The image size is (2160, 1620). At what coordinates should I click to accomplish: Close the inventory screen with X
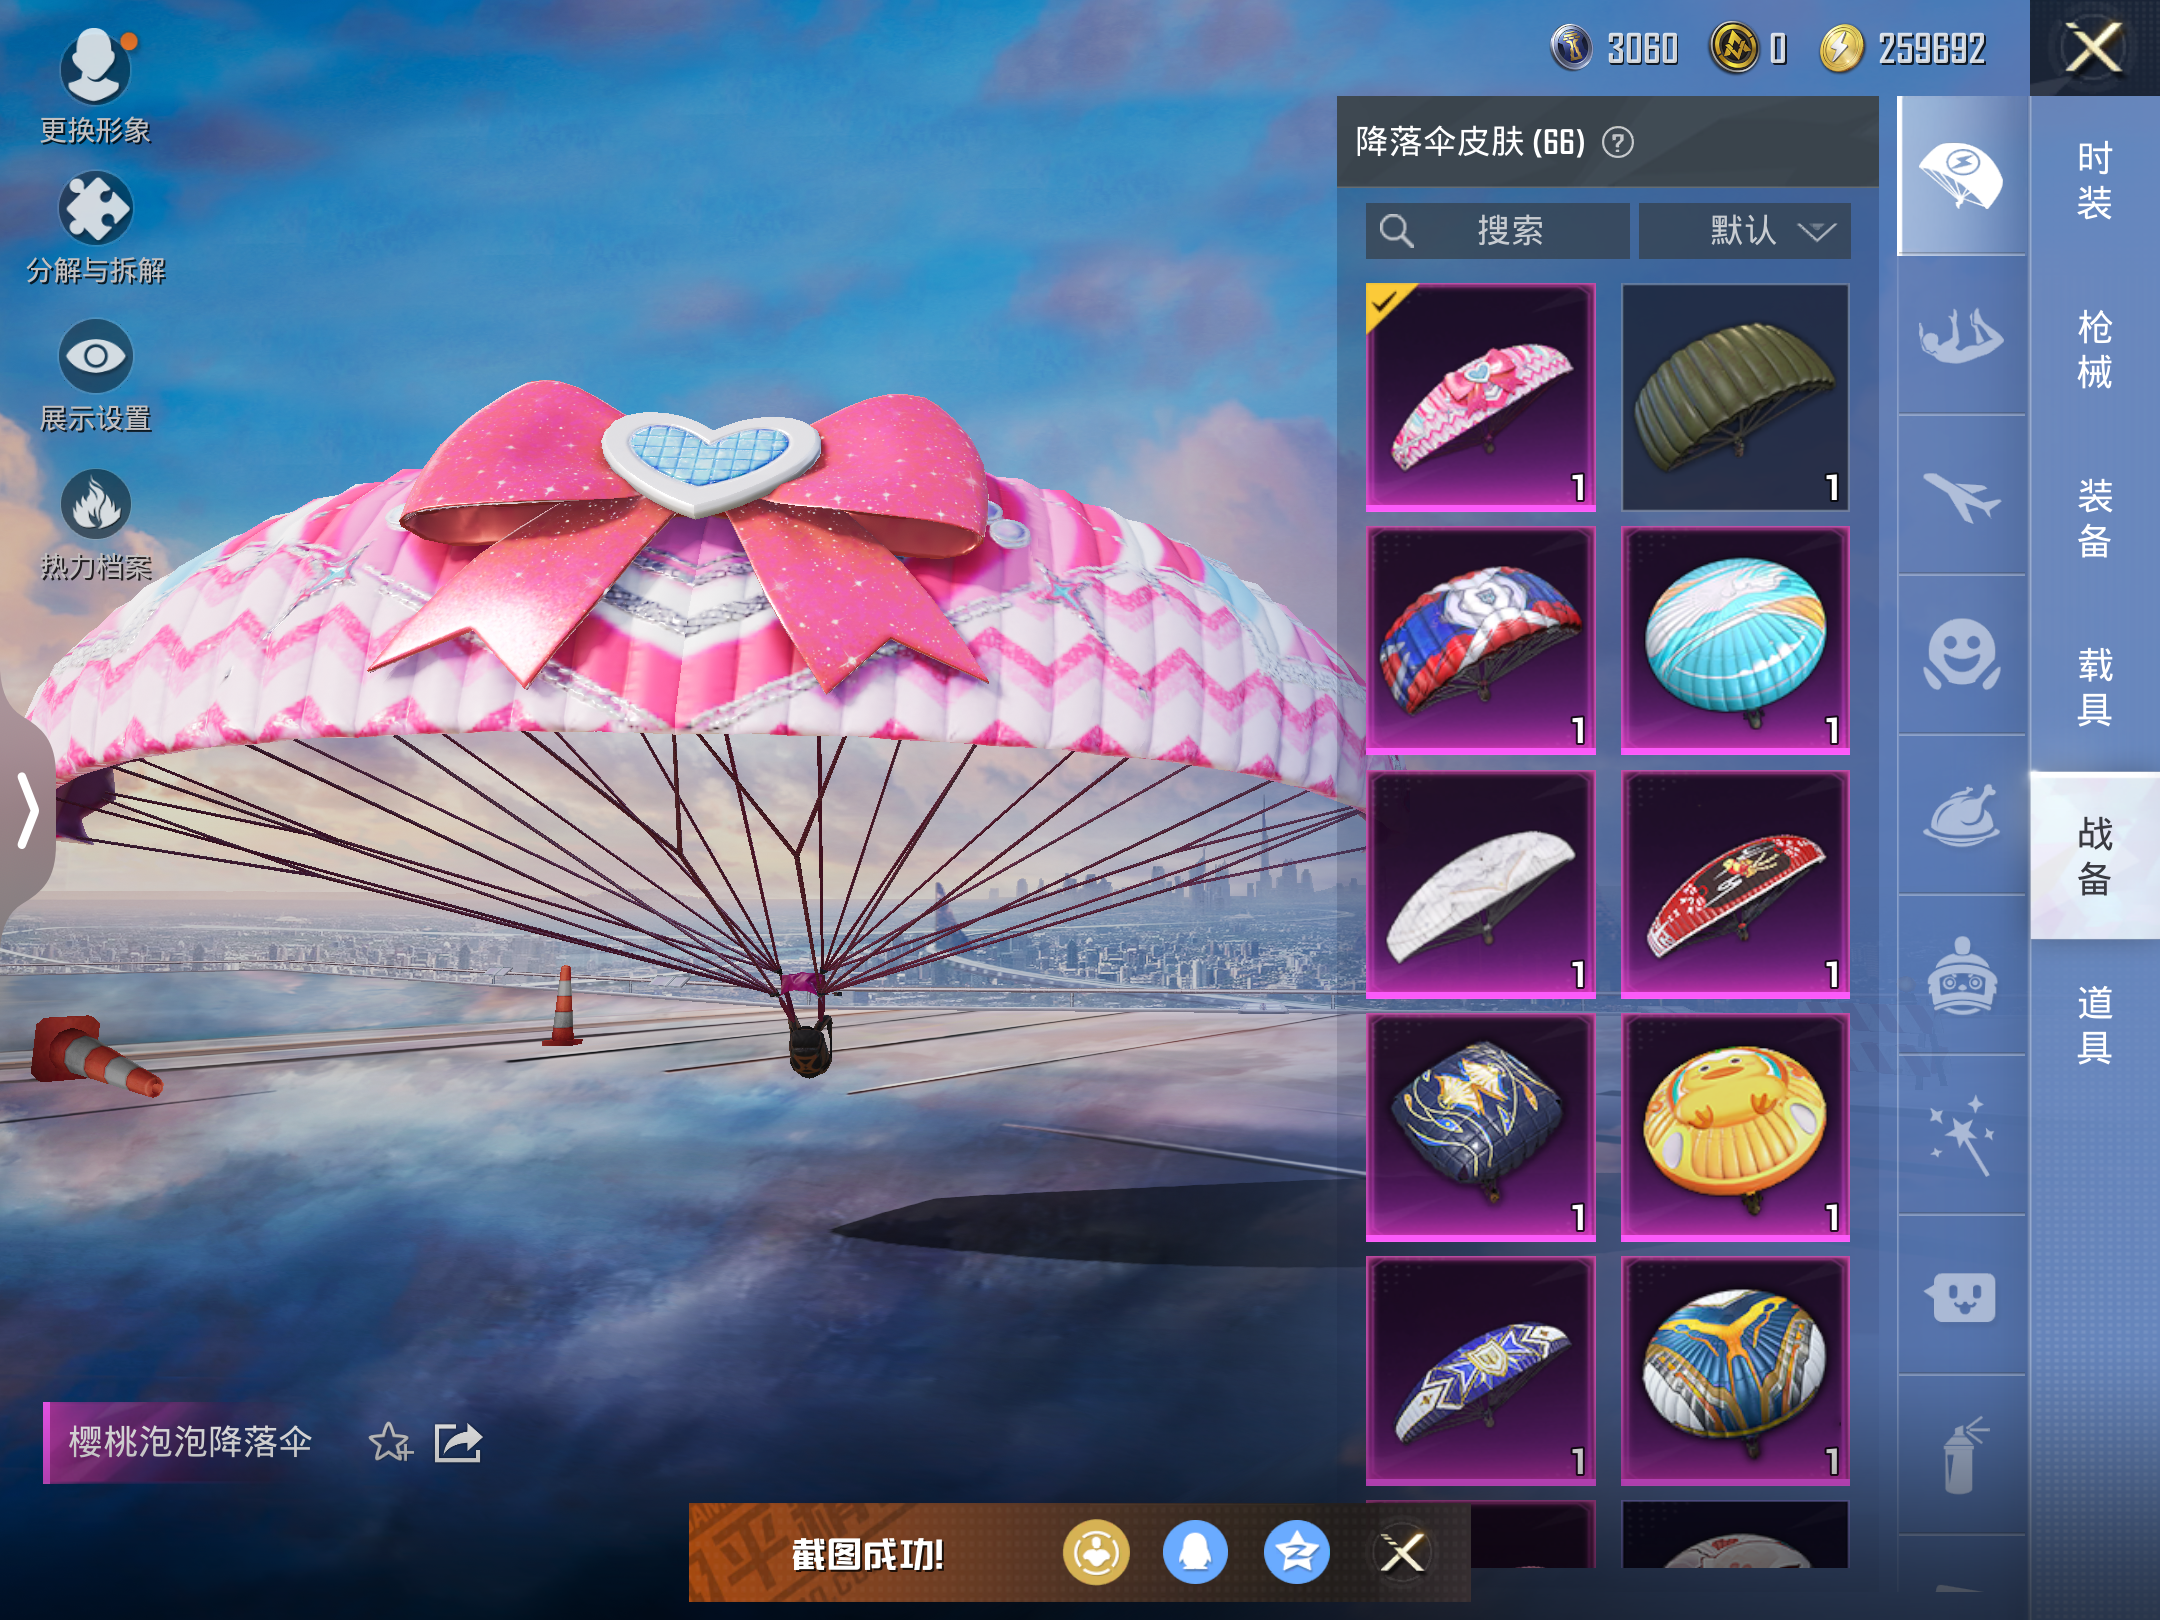pyautogui.click(x=2095, y=48)
